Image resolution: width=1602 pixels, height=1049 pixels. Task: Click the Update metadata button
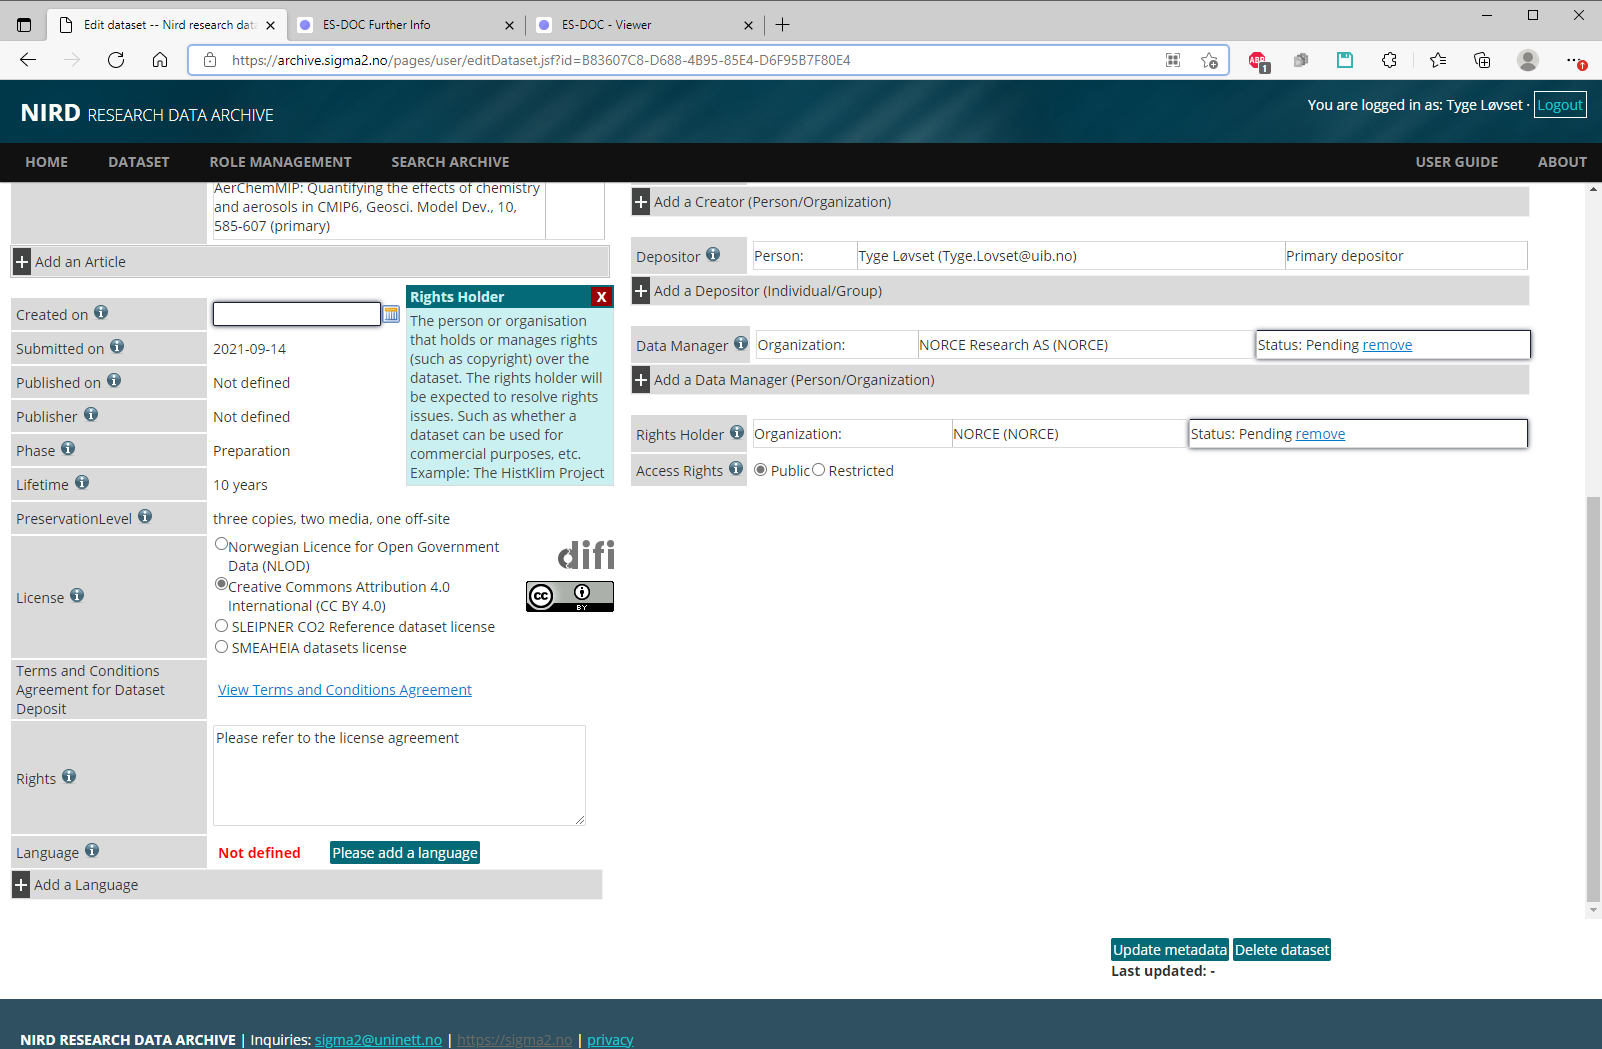click(1169, 950)
